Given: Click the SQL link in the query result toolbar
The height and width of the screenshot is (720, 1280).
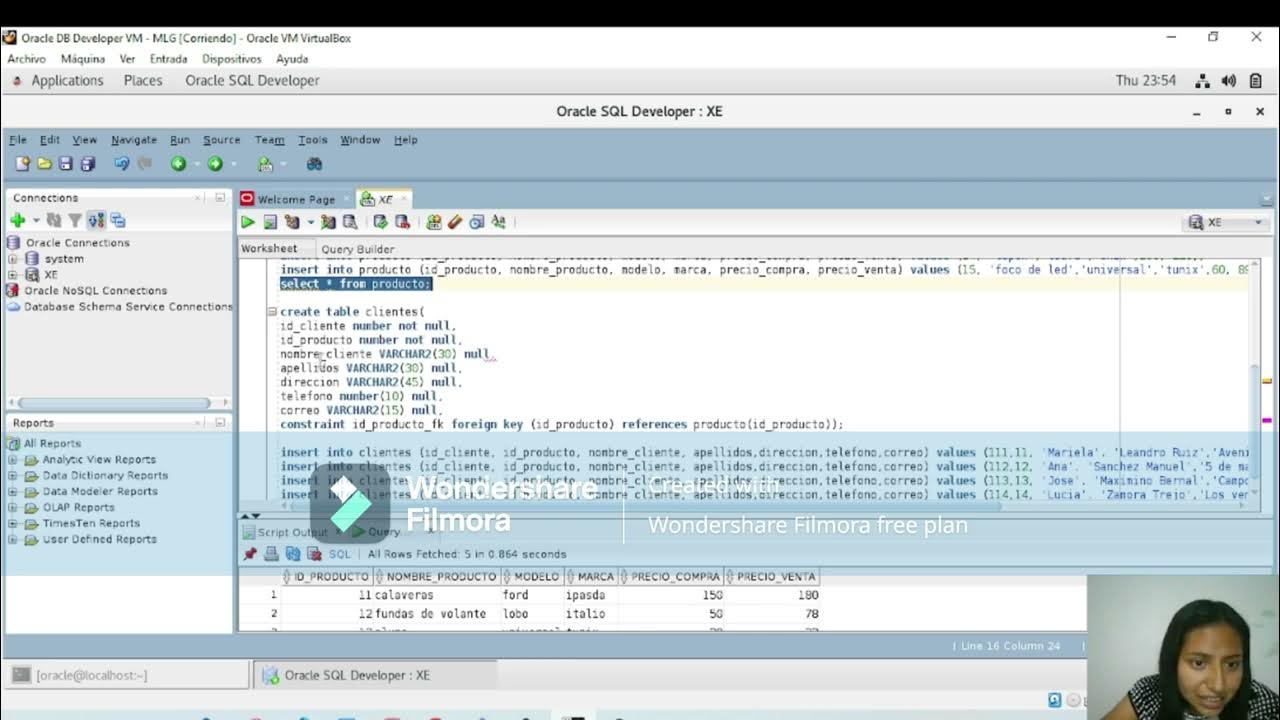Looking at the screenshot, I should (340, 554).
